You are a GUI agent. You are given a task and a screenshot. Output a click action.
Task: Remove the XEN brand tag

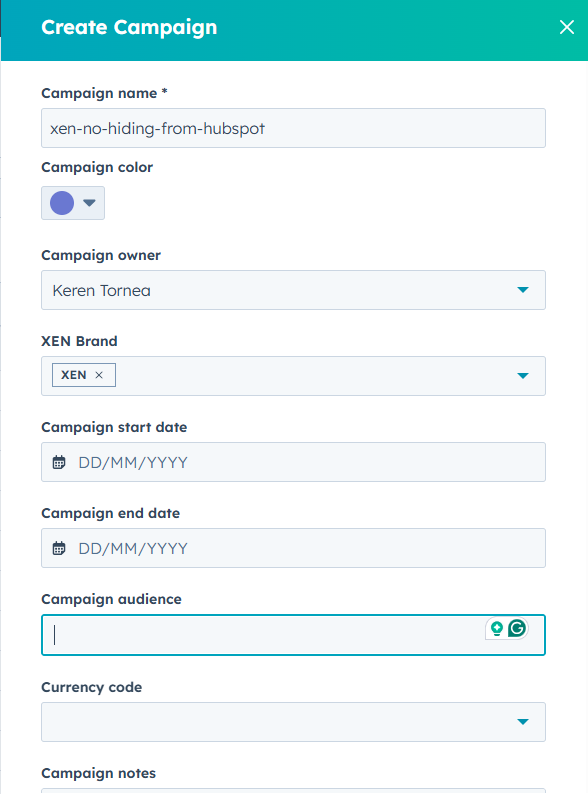coord(99,375)
